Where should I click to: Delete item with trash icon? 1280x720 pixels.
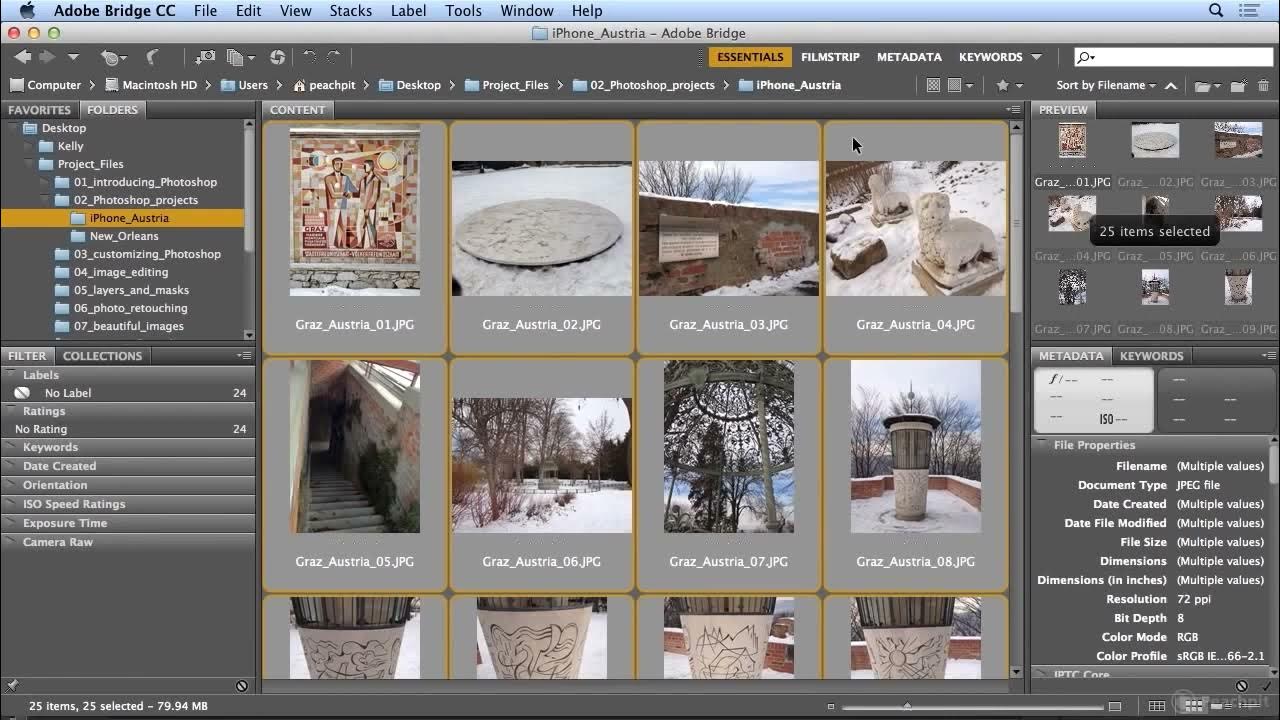point(1263,85)
